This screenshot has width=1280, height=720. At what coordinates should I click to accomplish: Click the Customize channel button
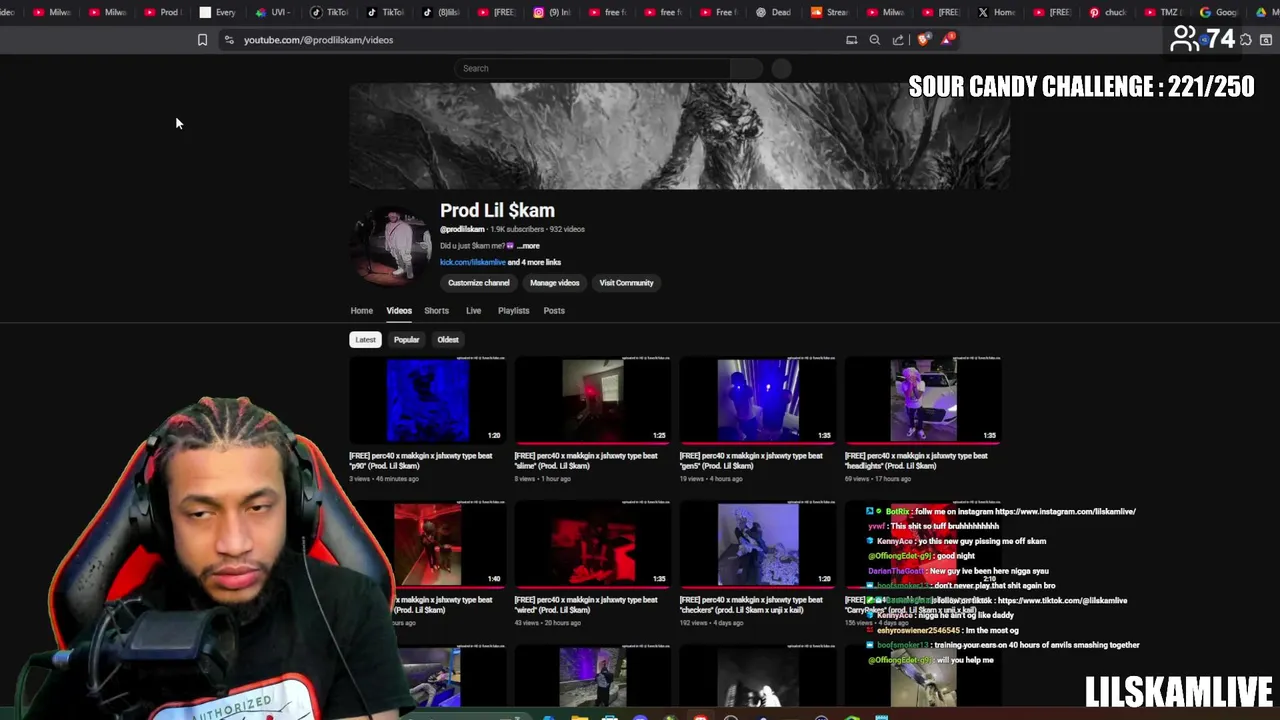pyautogui.click(x=479, y=283)
